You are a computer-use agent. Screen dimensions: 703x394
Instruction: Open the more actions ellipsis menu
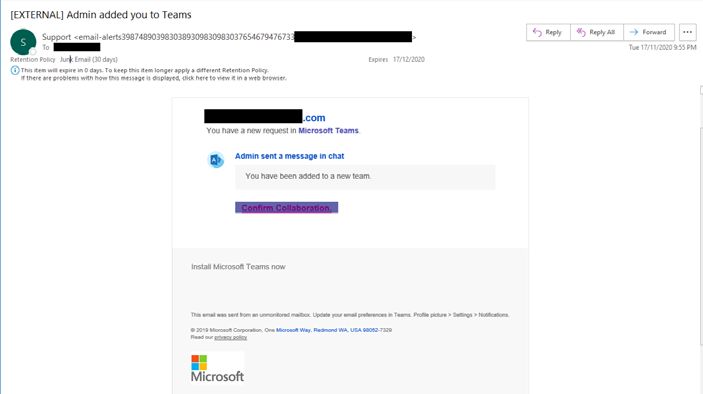(x=687, y=32)
